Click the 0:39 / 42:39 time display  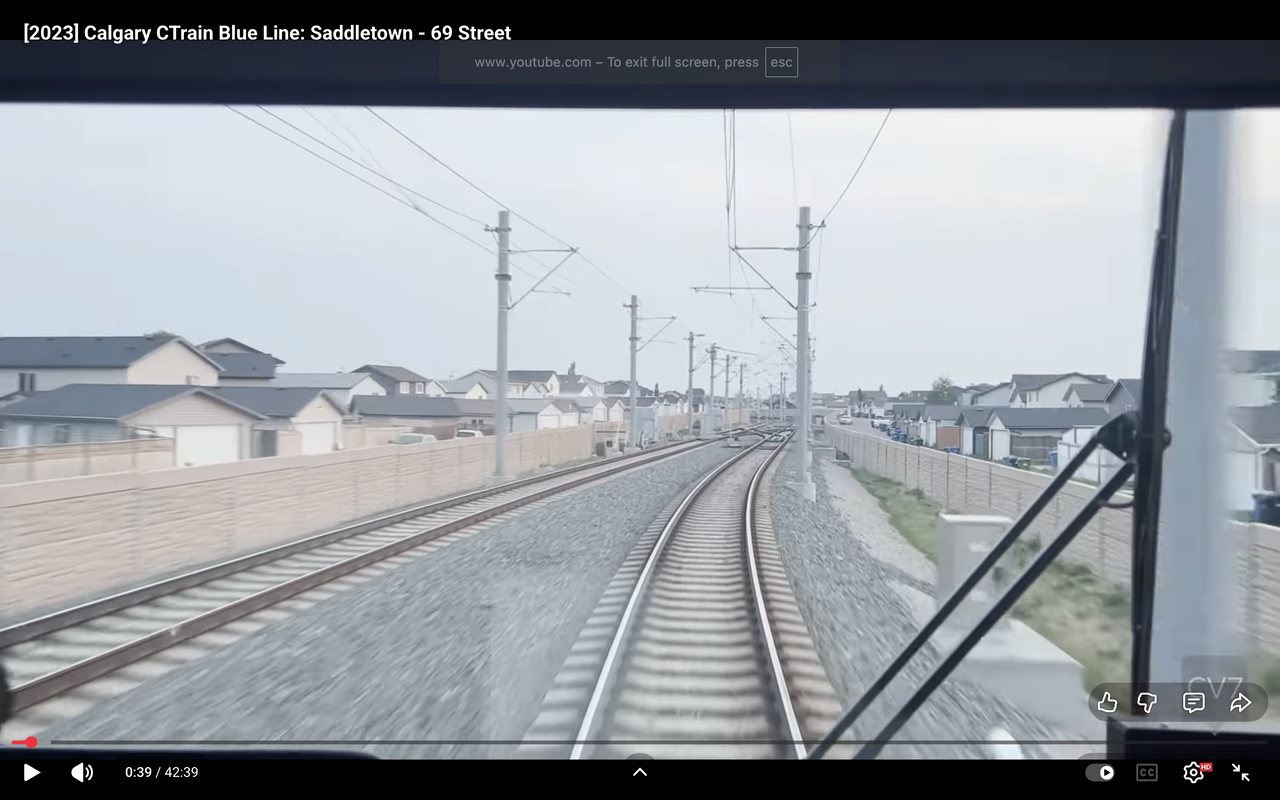(161, 772)
